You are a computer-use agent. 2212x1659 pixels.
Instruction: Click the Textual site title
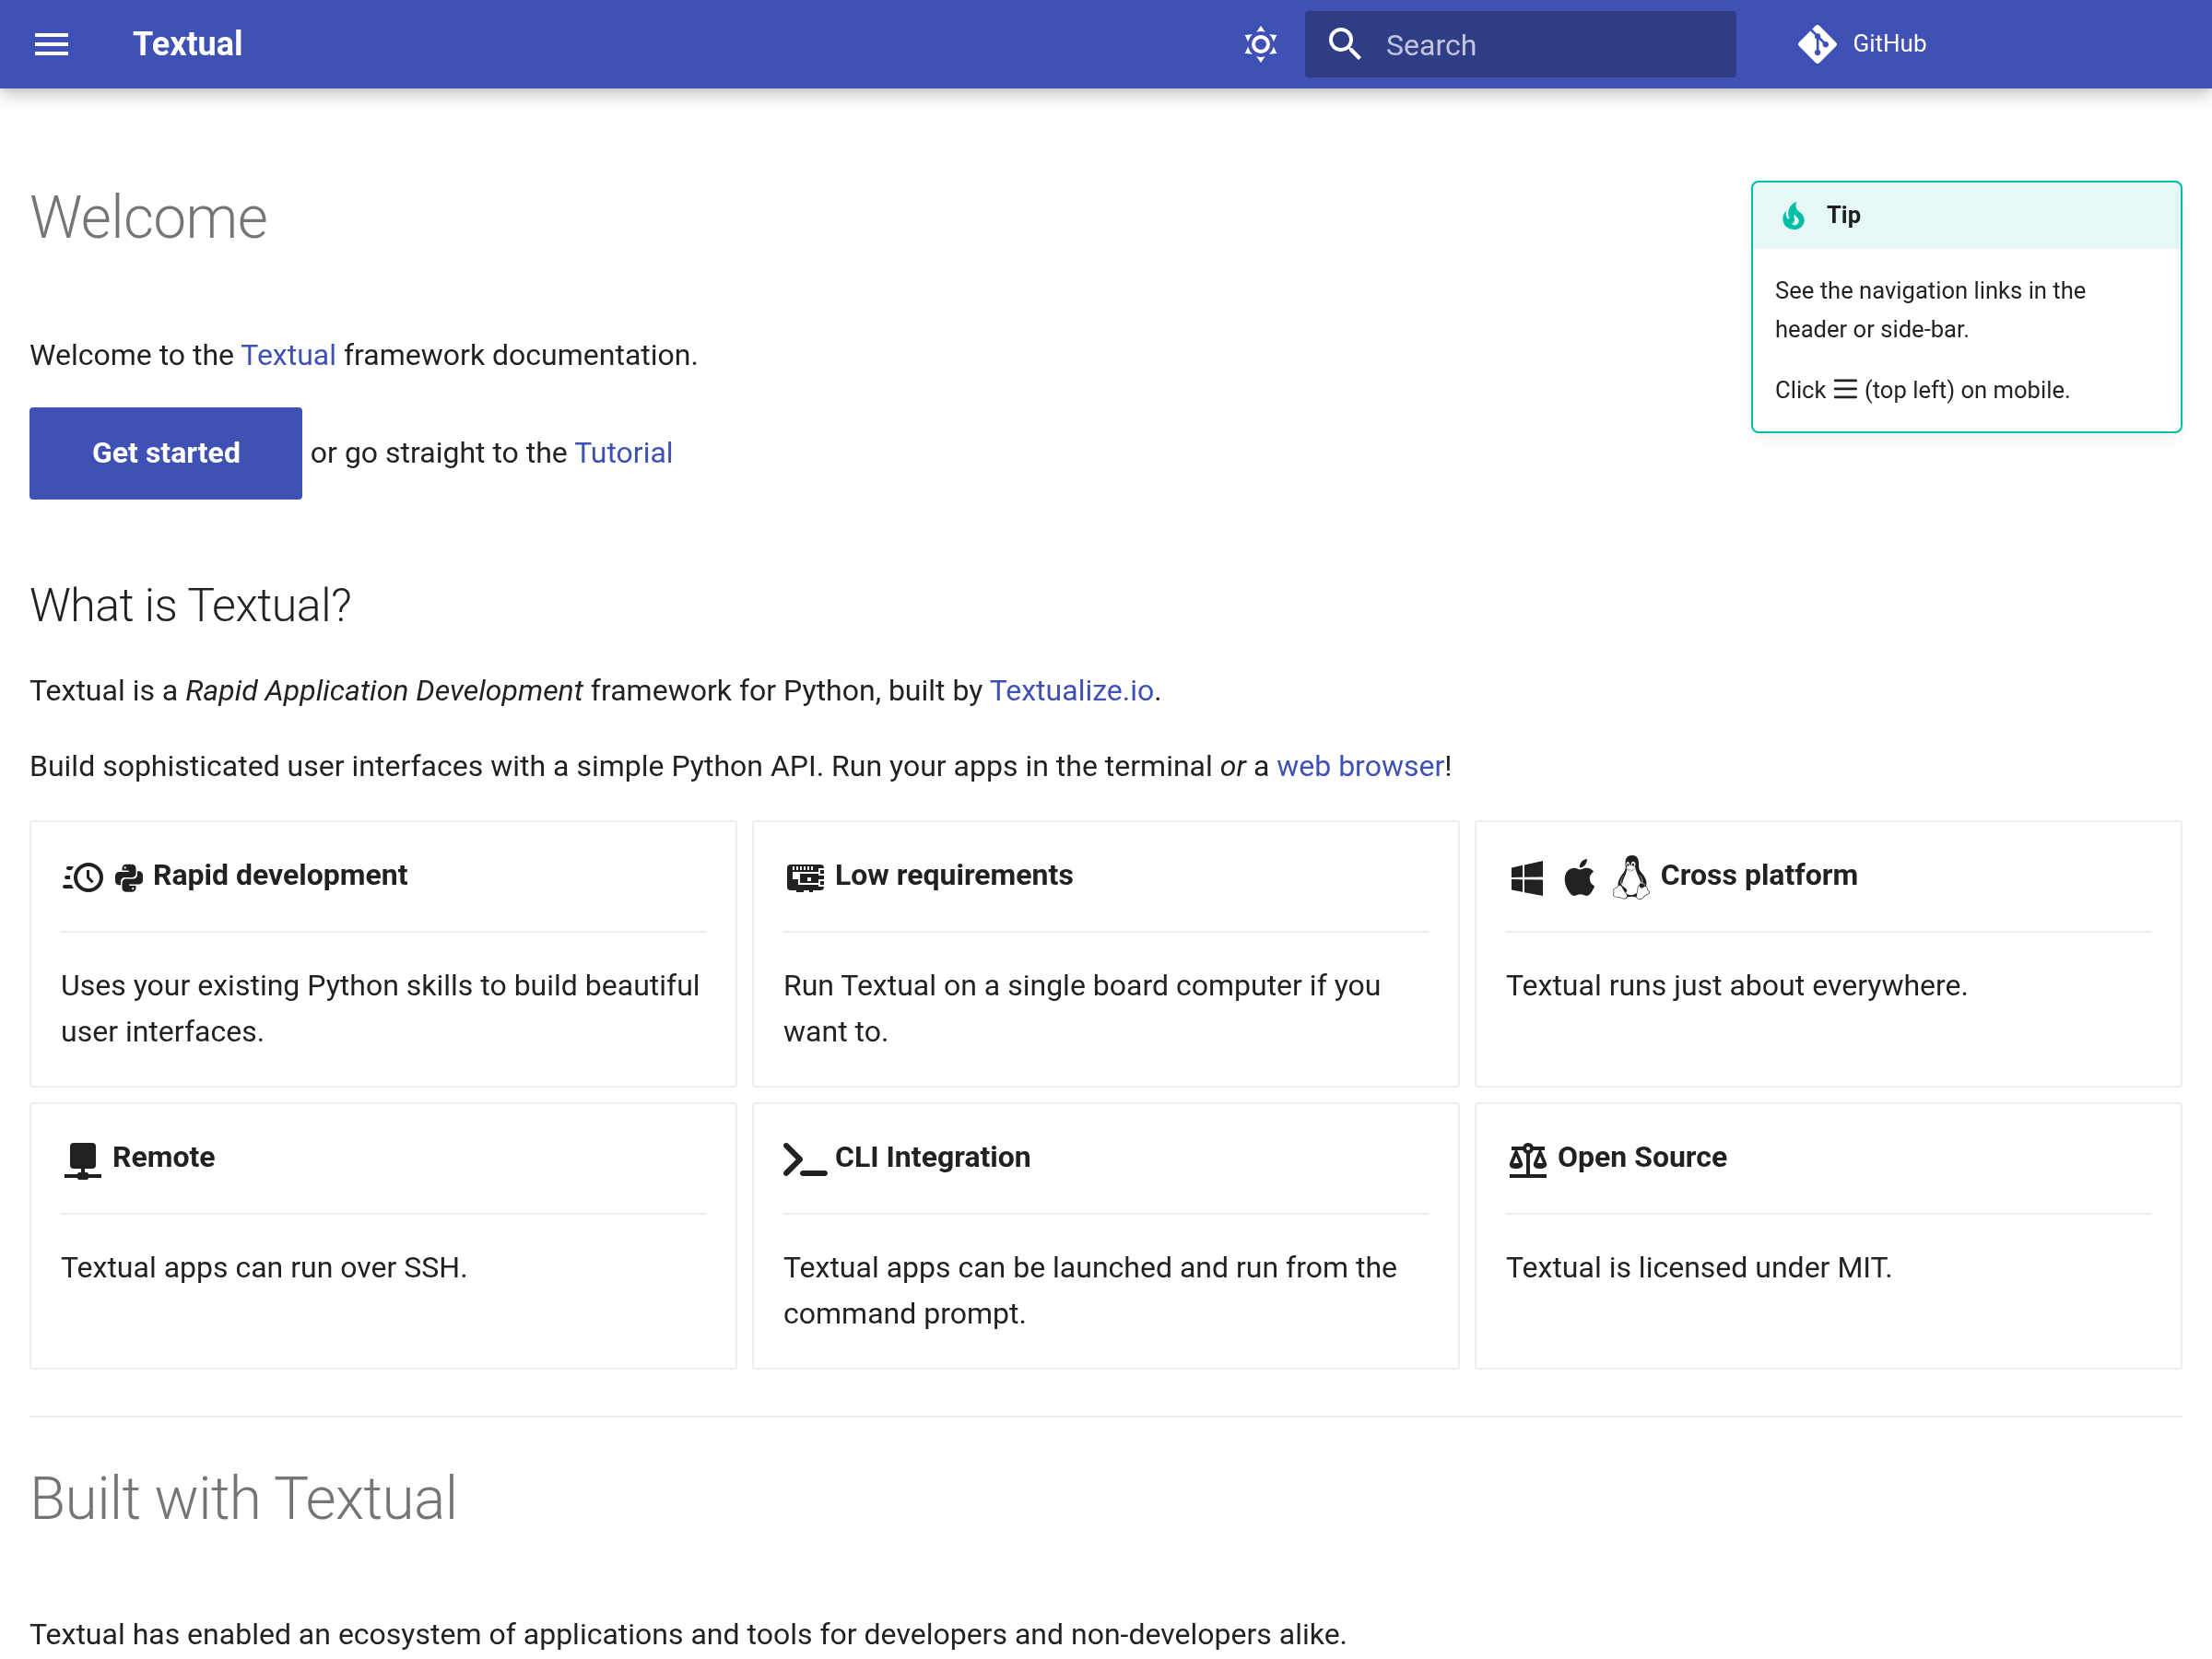click(187, 44)
